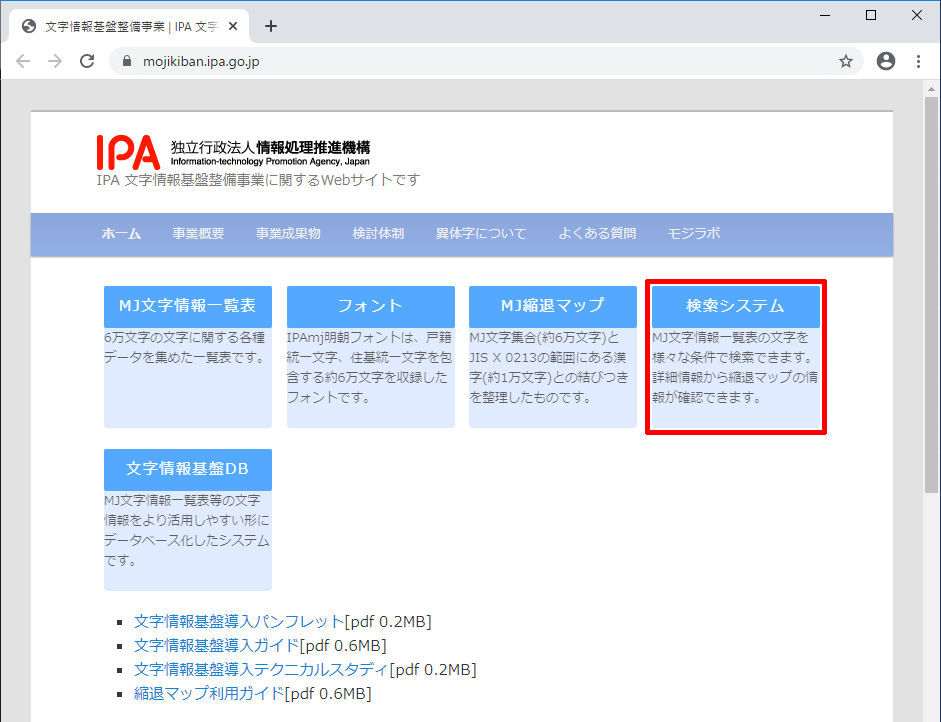Open a new tab with plus button
This screenshot has height=722, width=941.
271,26
